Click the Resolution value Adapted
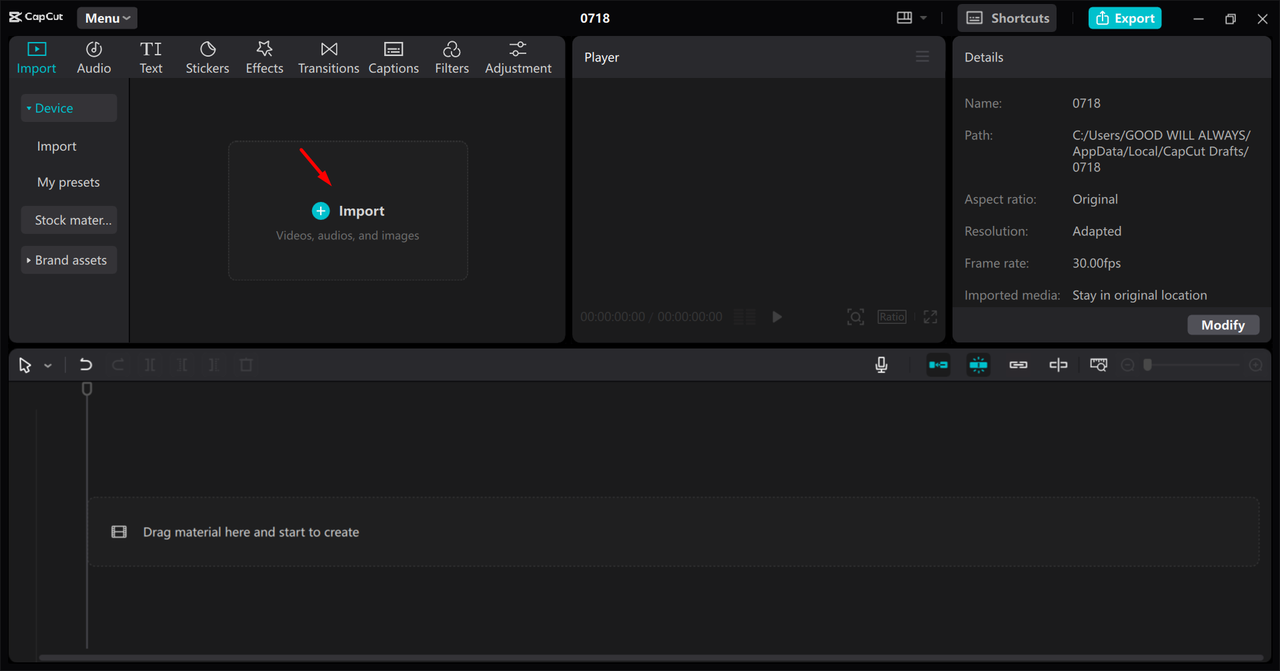Viewport: 1280px width, 671px height. tap(1097, 231)
